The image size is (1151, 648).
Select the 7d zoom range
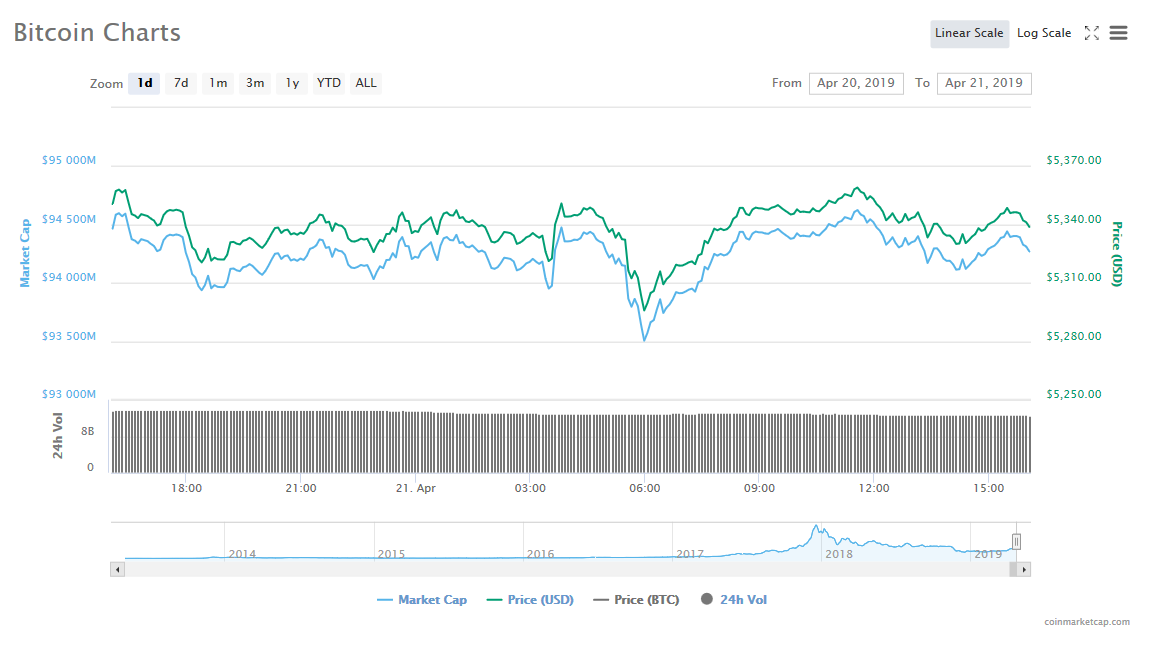(181, 83)
